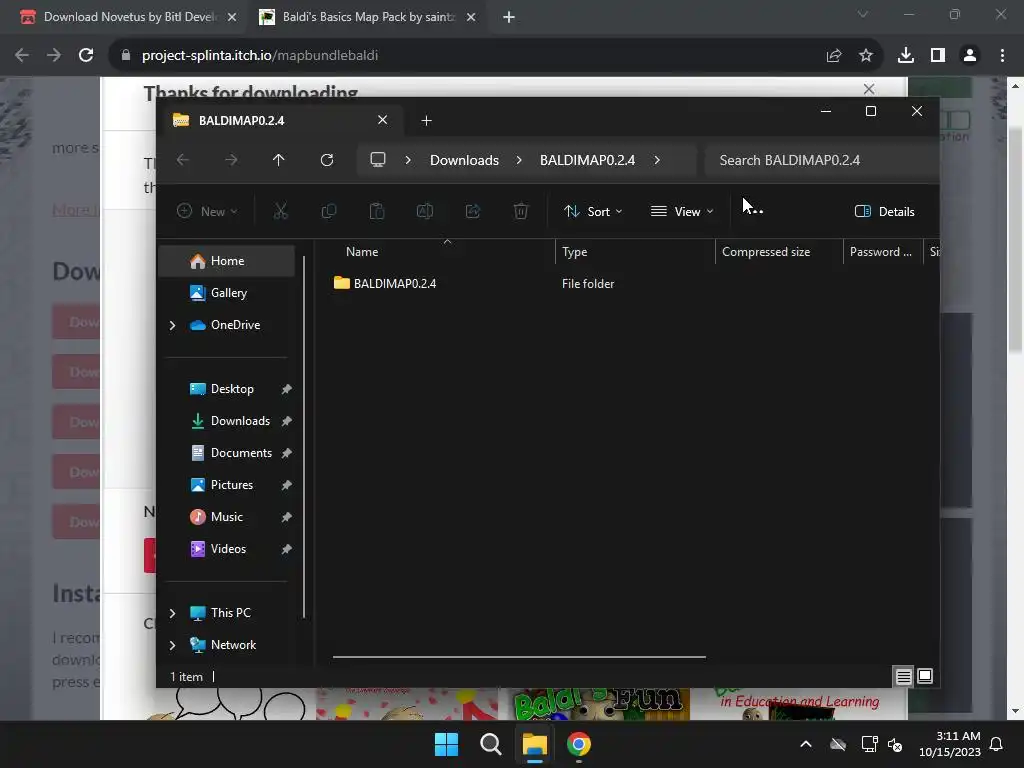Open the Sort dropdown menu
Image resolution: width=1024 pixels, height=768 pixels.
tap(593, 212)
